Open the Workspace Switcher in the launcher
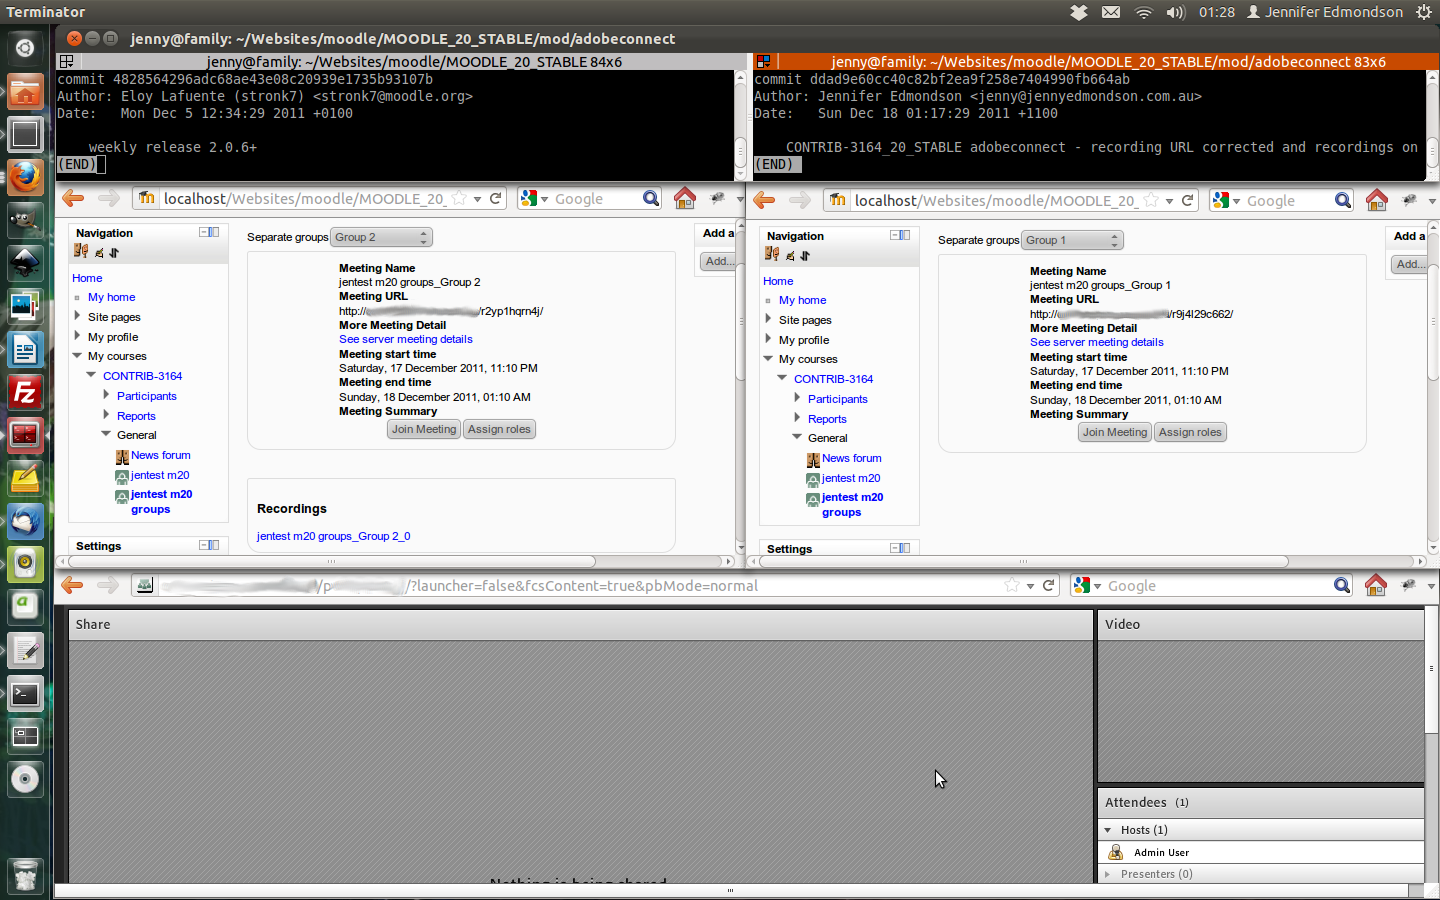1440x900 pixels. tap(25, 736)
